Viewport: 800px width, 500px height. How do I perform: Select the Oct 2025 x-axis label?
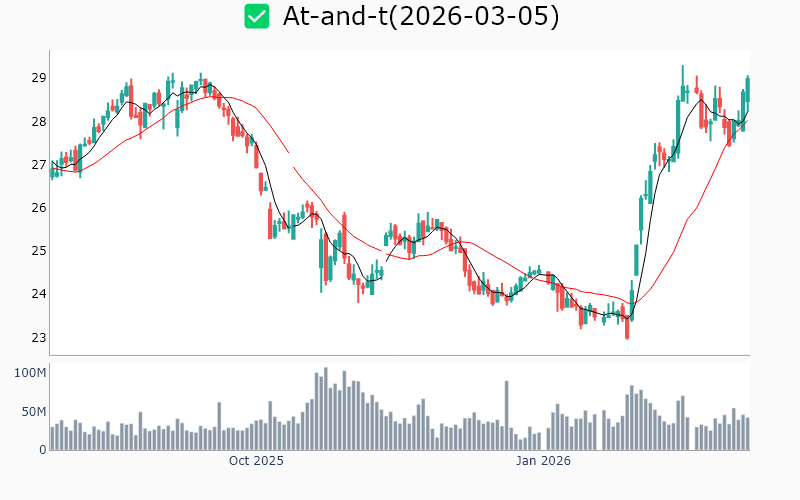click(x=256, y=461)
